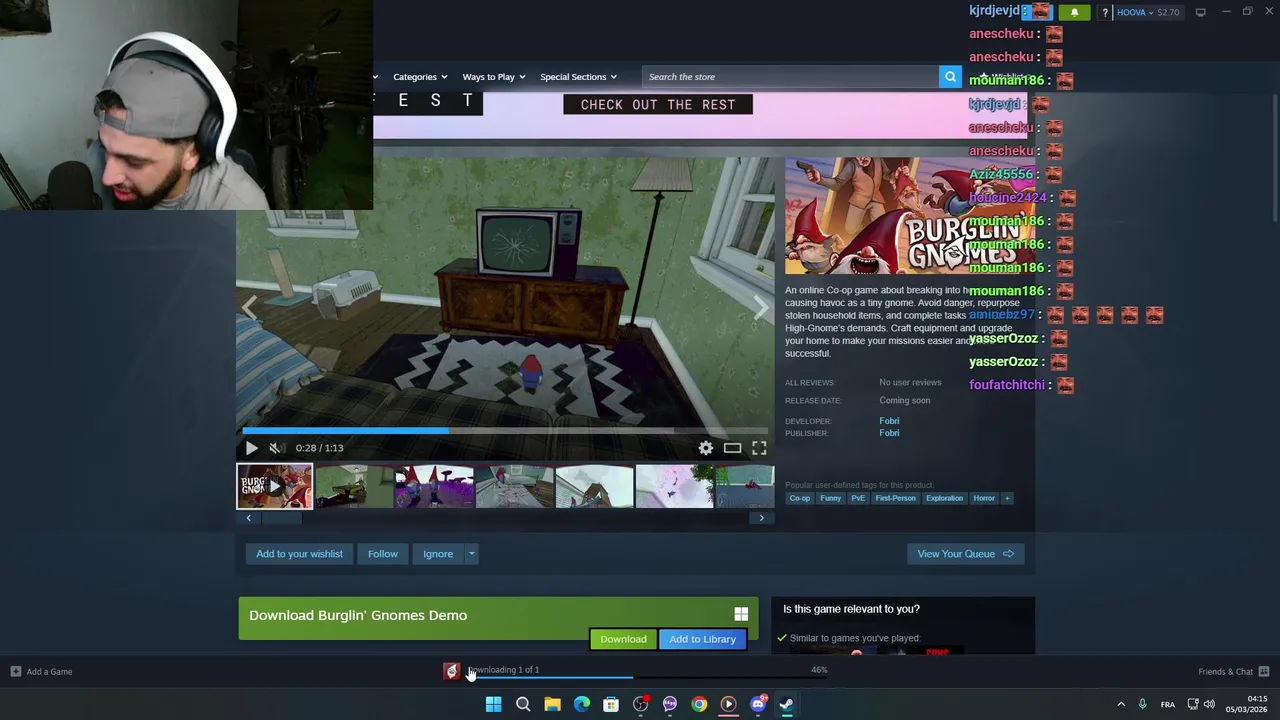Open Windows taskbar search
1280x720 pixels.
[523, 704]
